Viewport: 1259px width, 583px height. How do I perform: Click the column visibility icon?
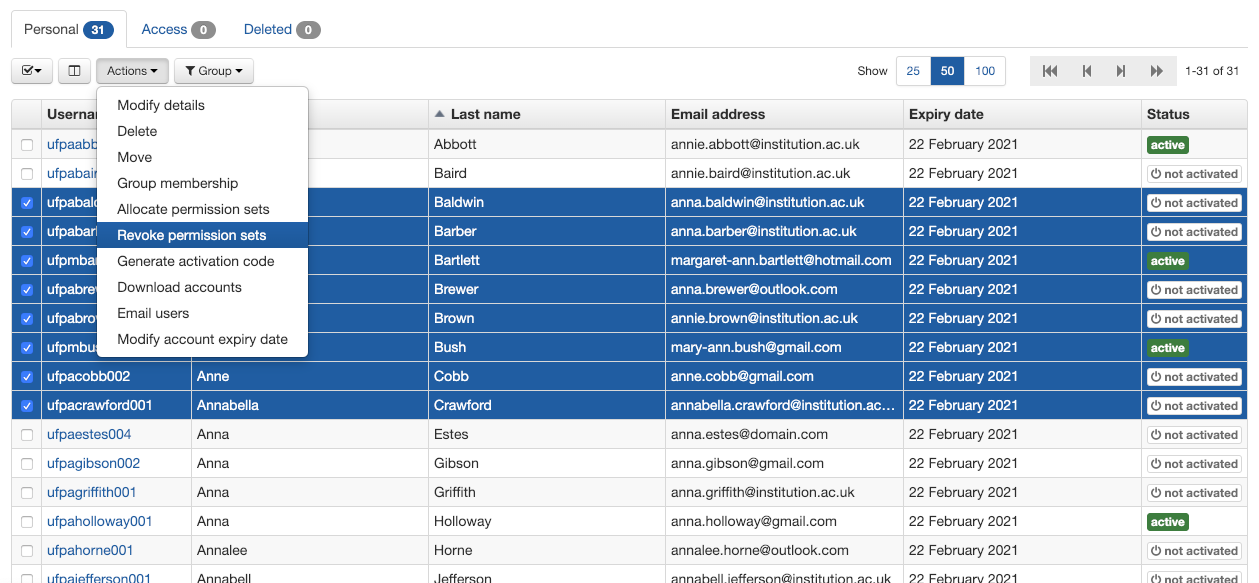point(74,71)
